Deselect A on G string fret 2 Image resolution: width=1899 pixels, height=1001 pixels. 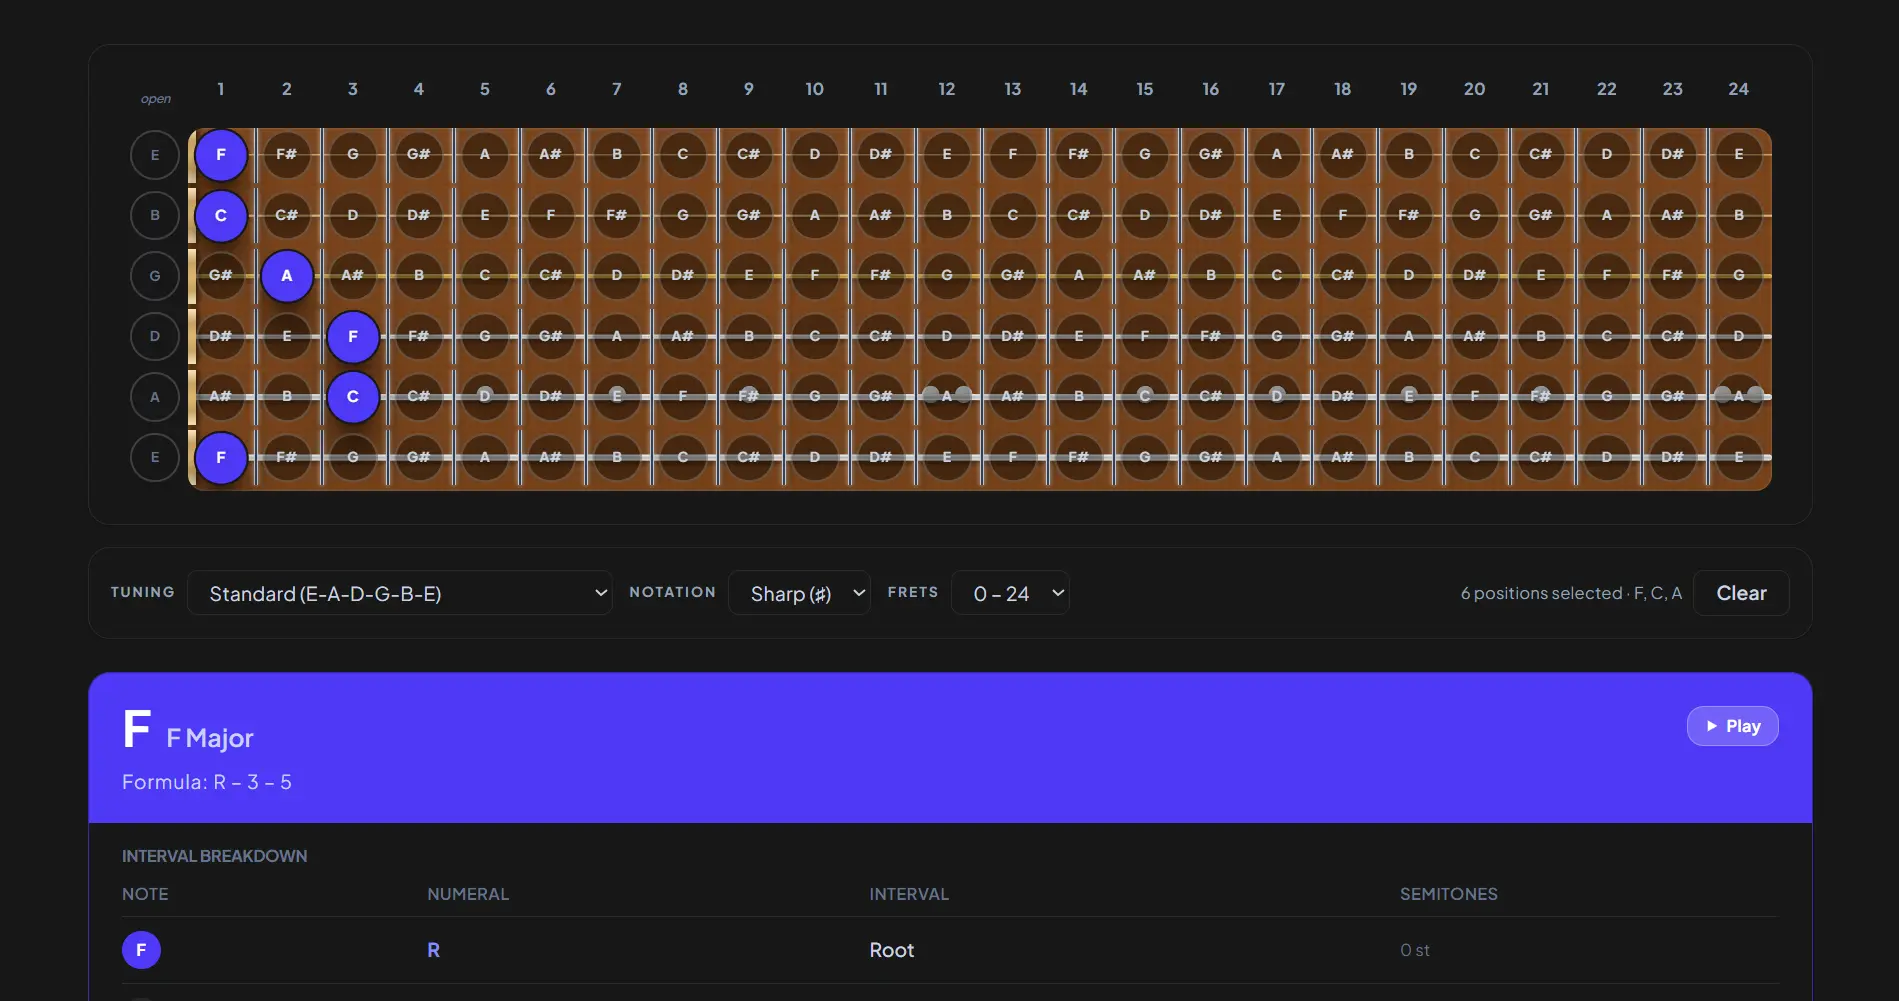[287, 276]
